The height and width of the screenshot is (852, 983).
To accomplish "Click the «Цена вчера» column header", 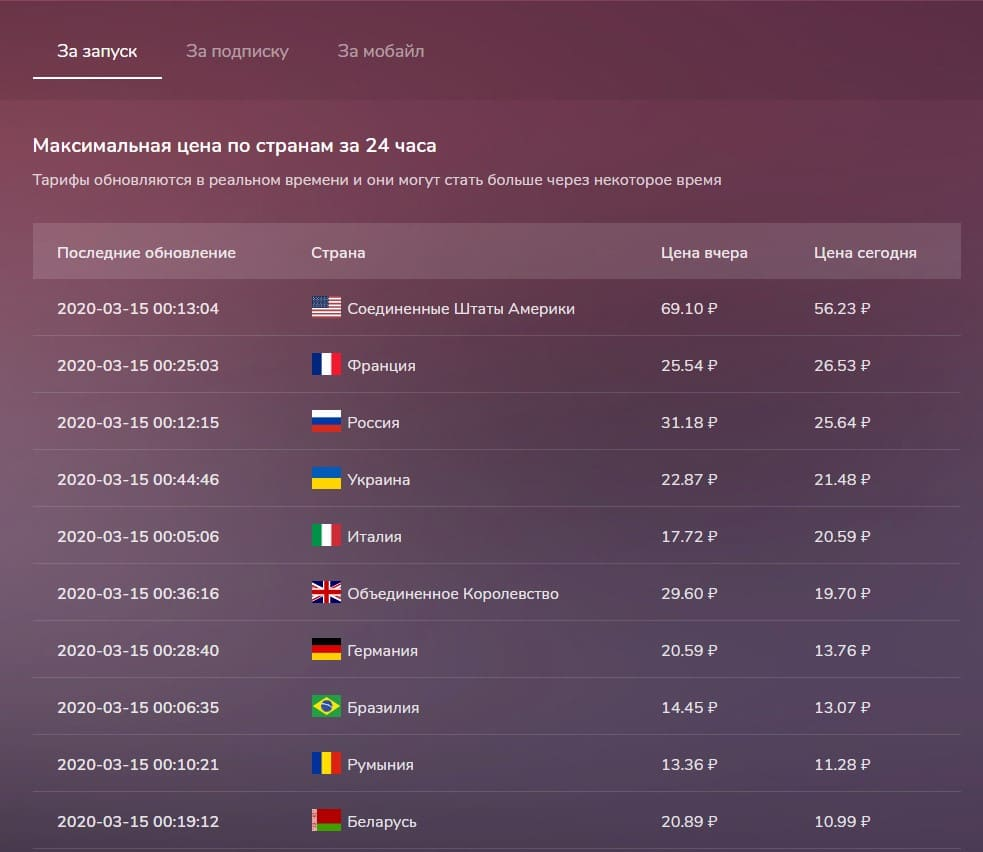I will pos(704,253).
